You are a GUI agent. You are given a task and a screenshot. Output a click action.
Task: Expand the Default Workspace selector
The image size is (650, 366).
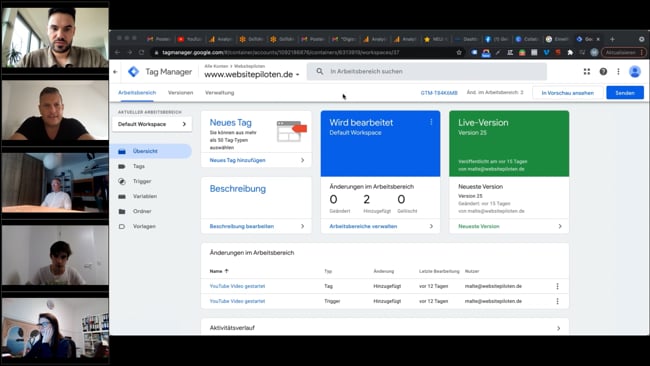click(152, 124)
